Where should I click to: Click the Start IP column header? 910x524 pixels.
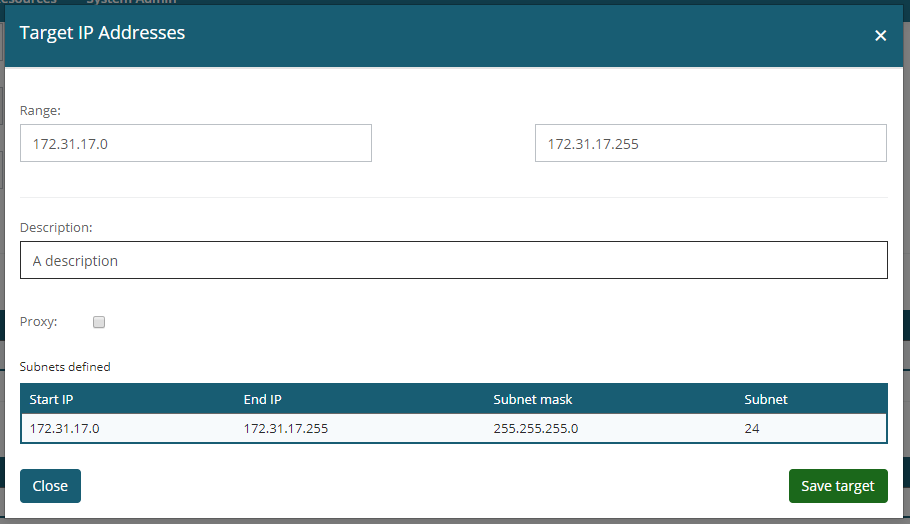click(x=52, y=399)
